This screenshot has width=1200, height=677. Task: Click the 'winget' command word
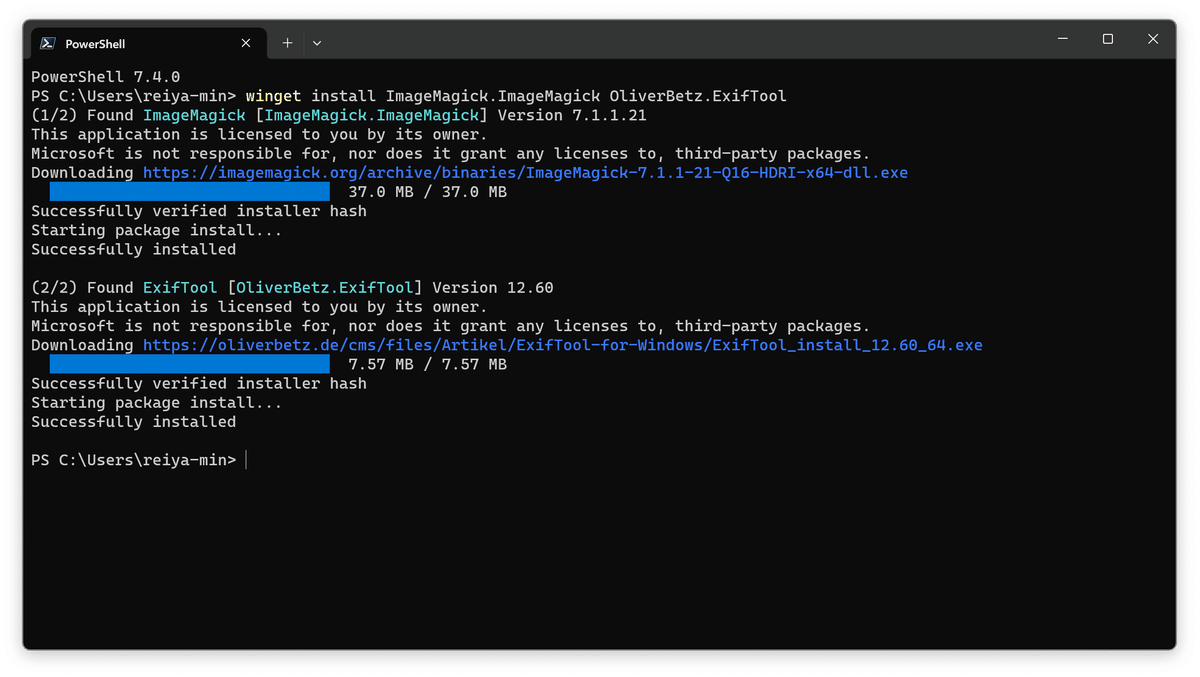click(274, 96)
